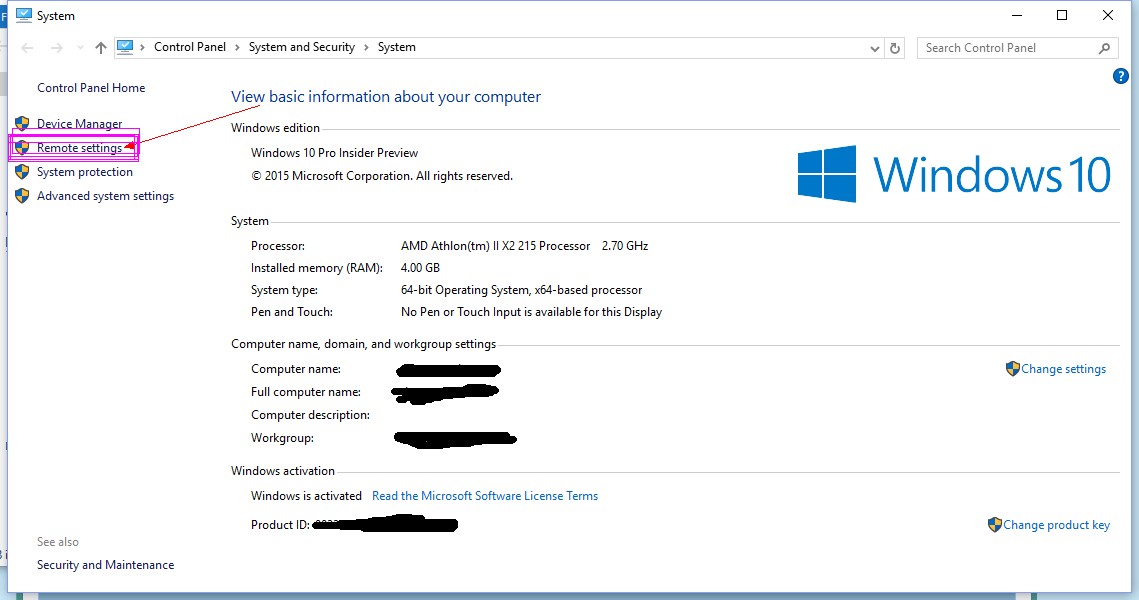The height and width of the screenshot is (600, 1139).
Task: Click the shield icon beside Device Manager
Action: [22, 124]
